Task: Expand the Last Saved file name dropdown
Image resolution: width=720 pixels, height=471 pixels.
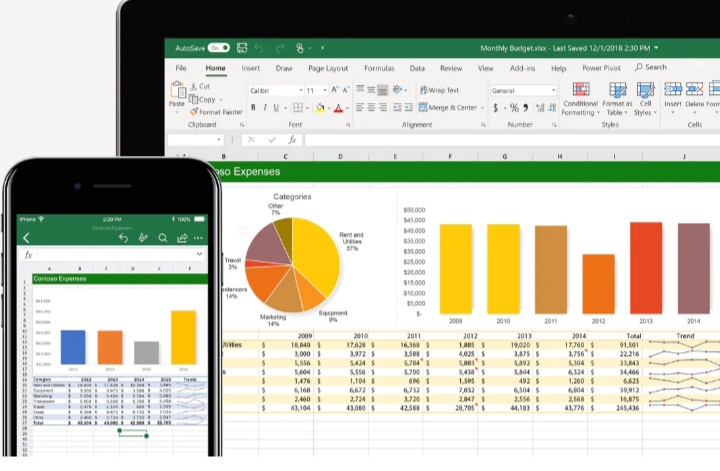Action: (656, 48)
